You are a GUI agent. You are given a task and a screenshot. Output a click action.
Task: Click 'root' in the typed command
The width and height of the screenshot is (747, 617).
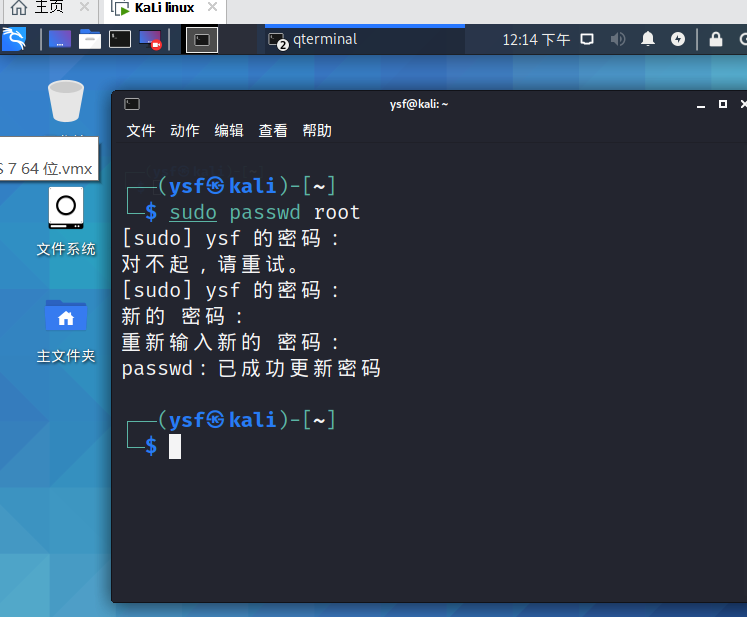pos(337,212)
